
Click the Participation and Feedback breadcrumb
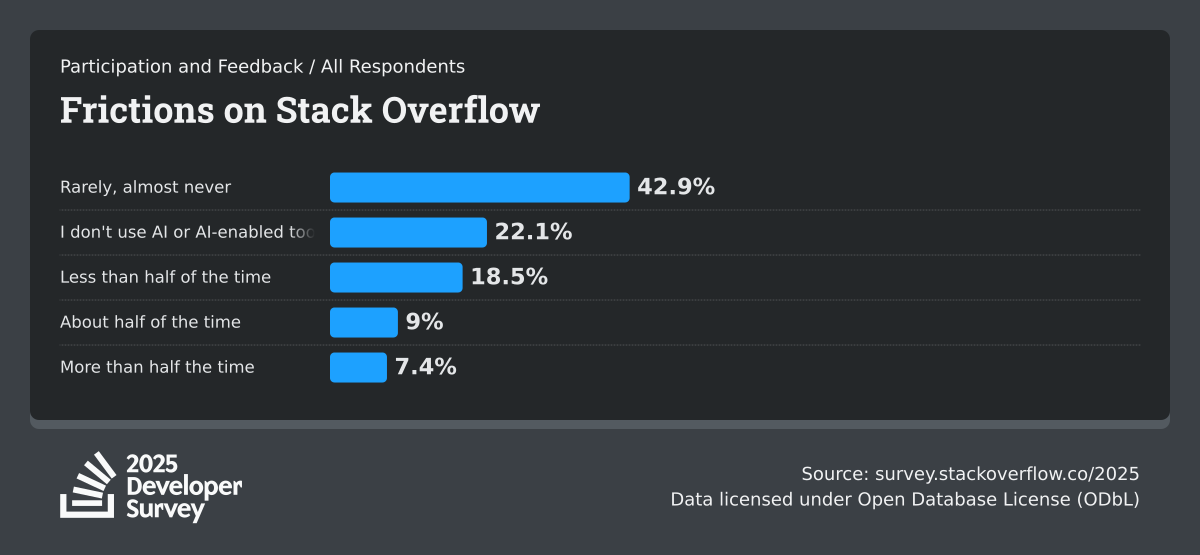pos(181,67)
